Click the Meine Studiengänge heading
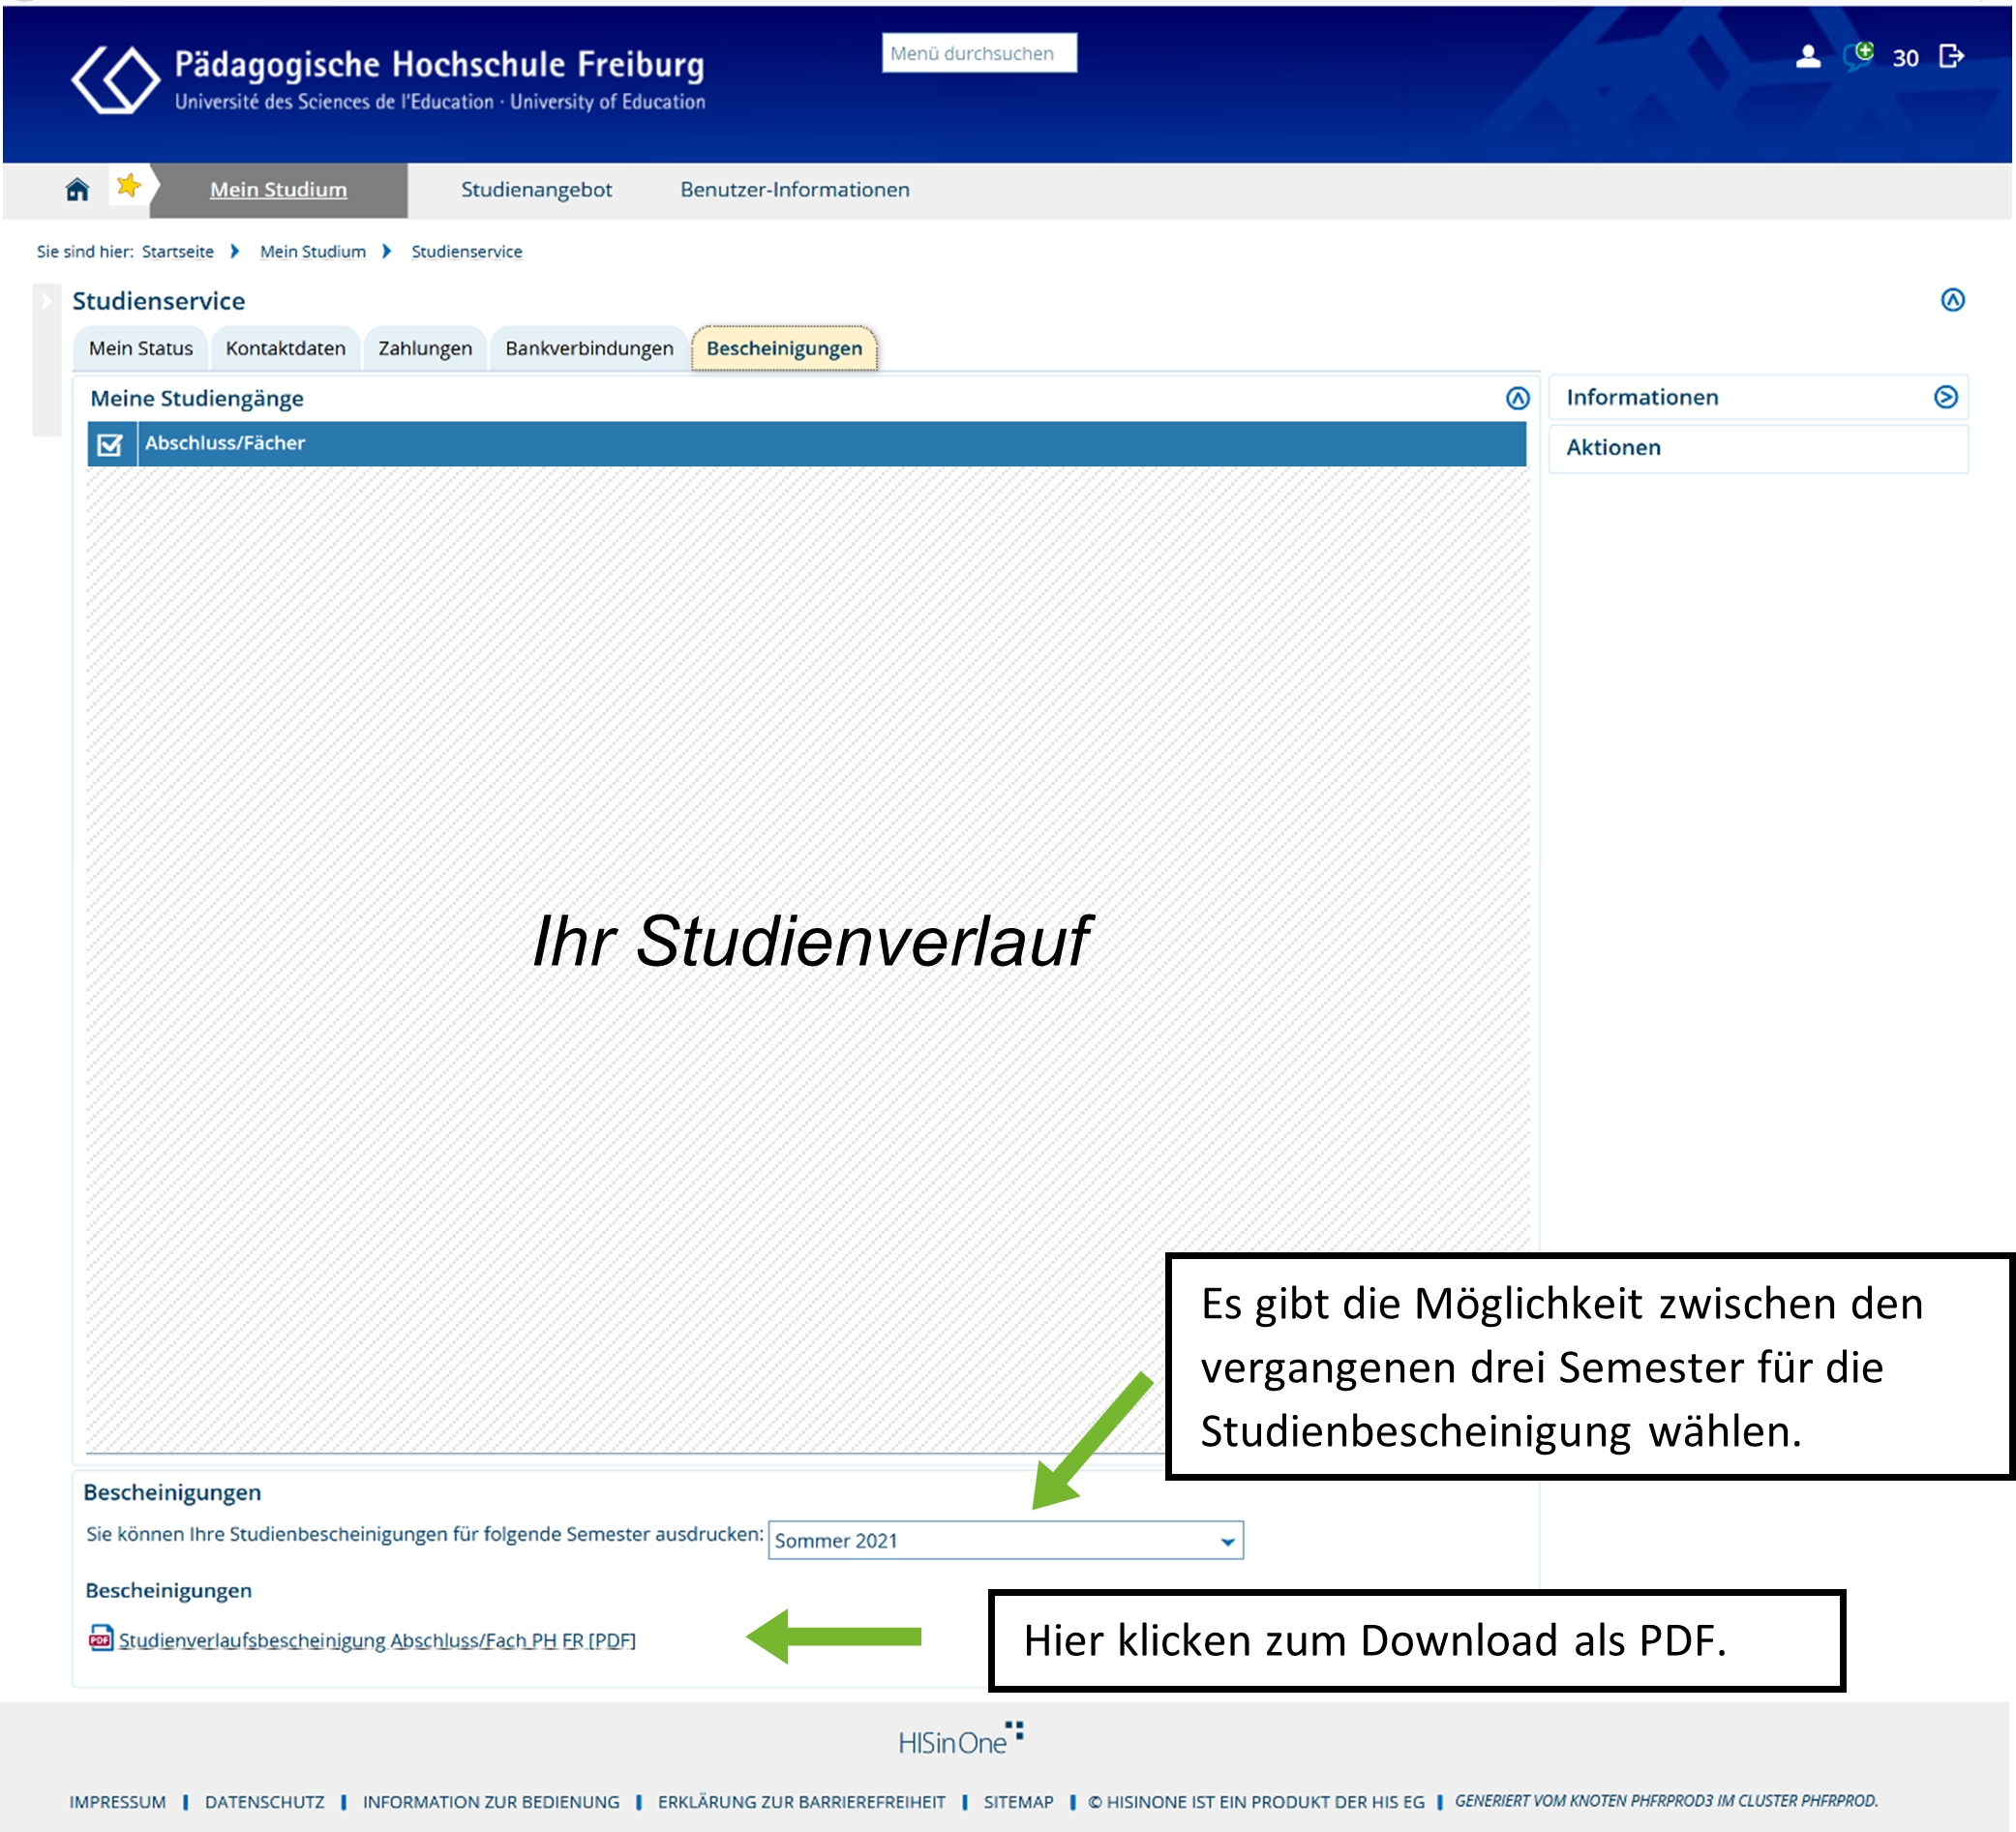 click(197, 398)
